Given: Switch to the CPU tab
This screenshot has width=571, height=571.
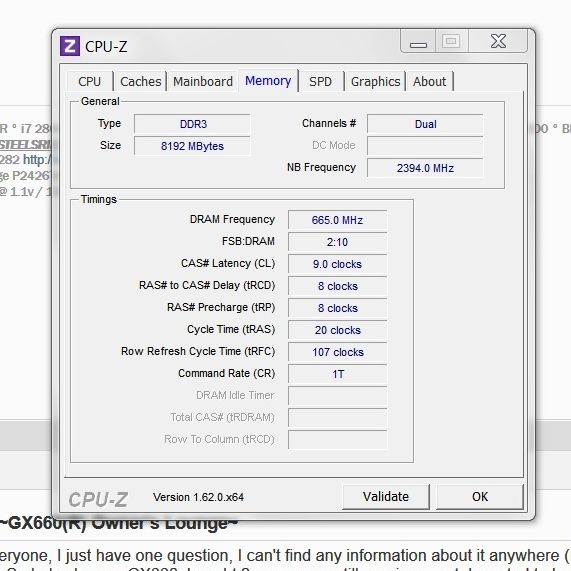Looking at the screenshot, I should coord(90,81).
